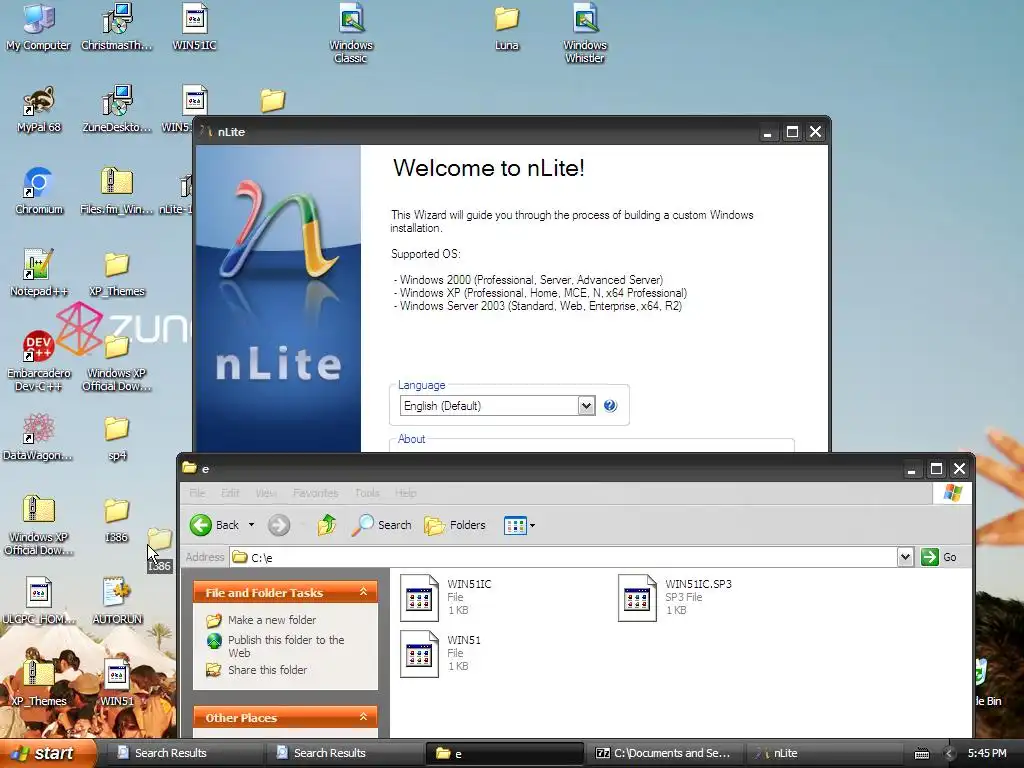Open Search pane in explorer toolbar
Image resolution: width=1024 pixels, height=768 pixels.
point(382,525)
